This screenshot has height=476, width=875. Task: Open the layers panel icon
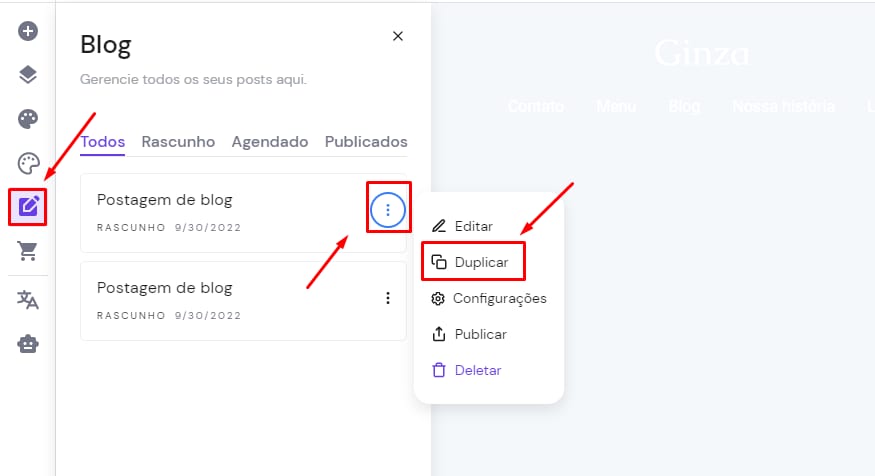click(28, 75)
